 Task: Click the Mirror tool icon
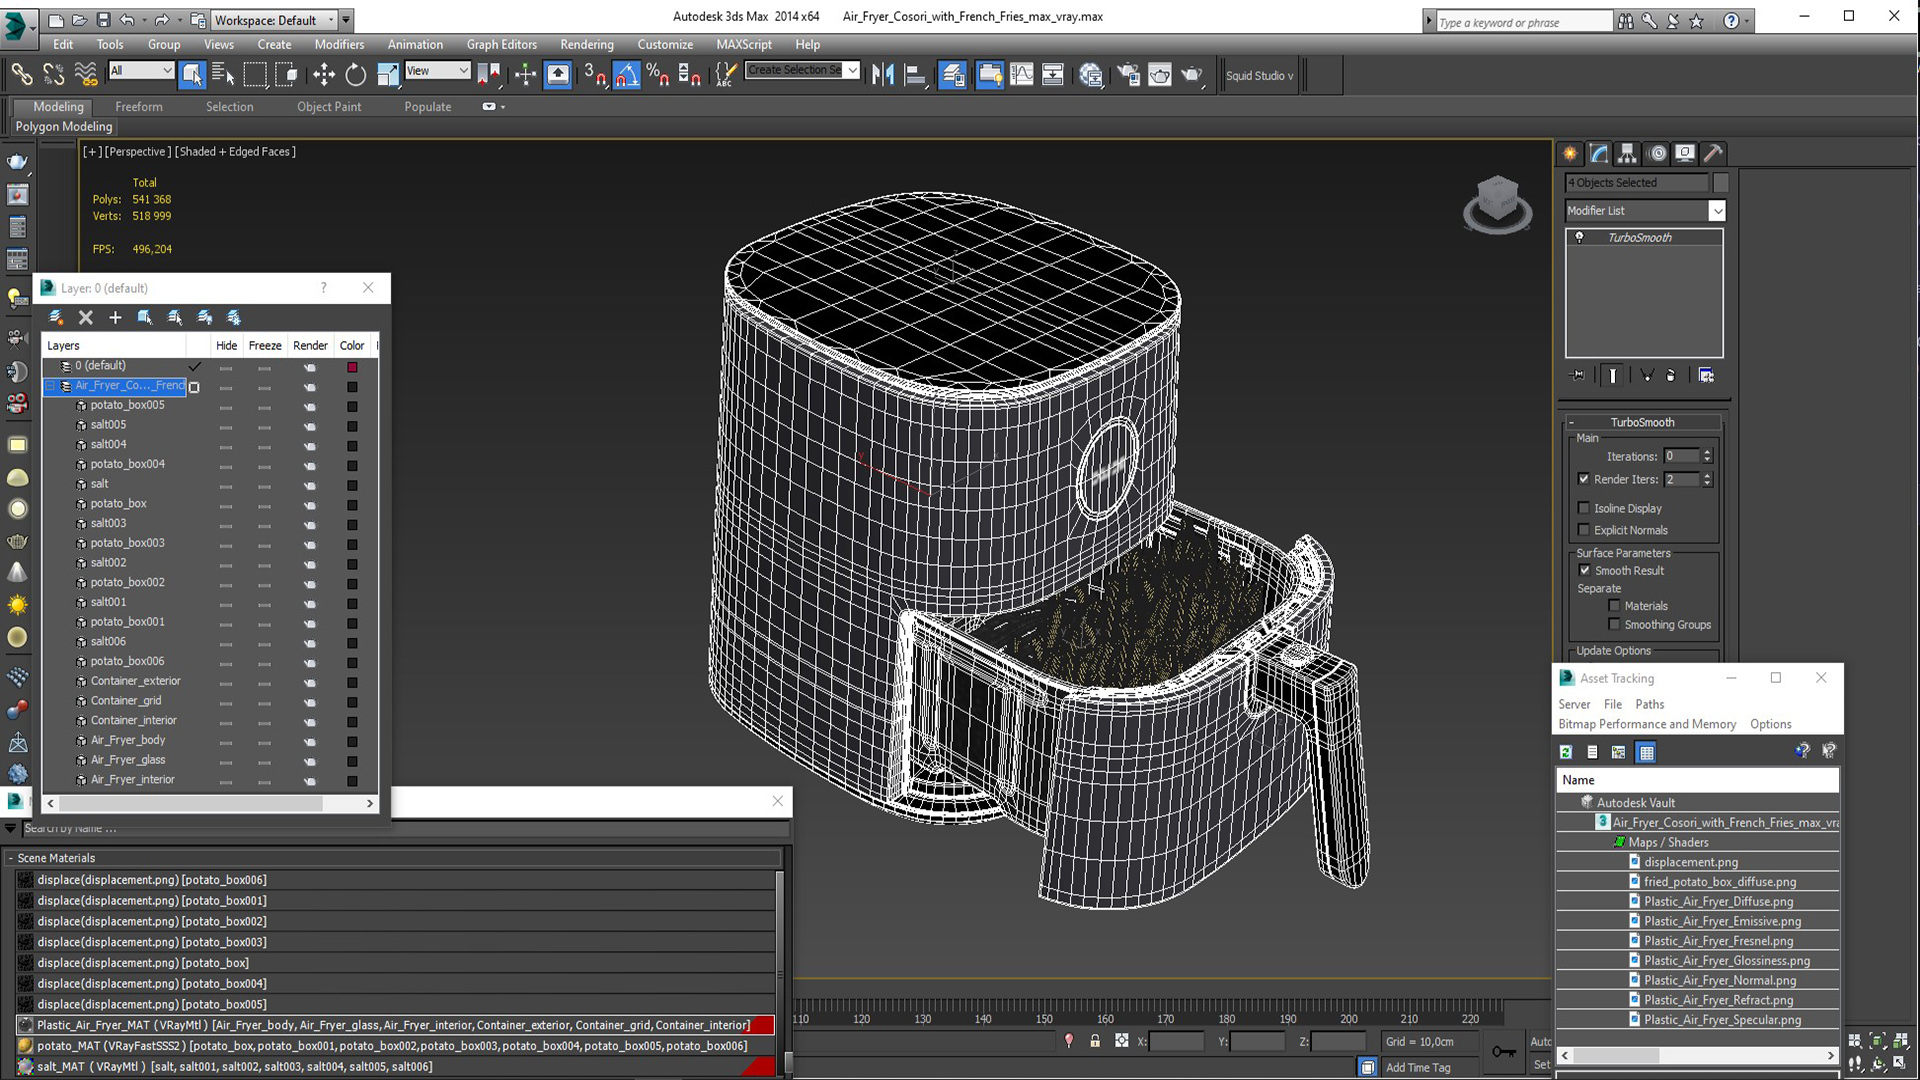882,74
